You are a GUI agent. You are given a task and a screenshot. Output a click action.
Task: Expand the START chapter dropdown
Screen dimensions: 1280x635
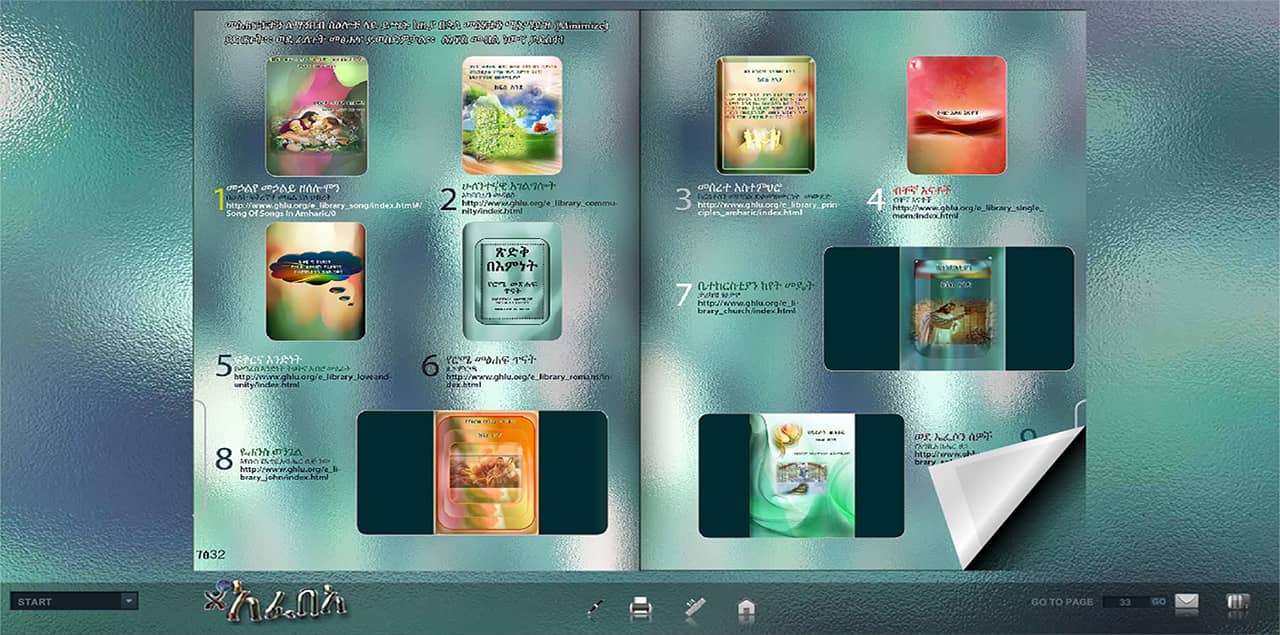74,601
